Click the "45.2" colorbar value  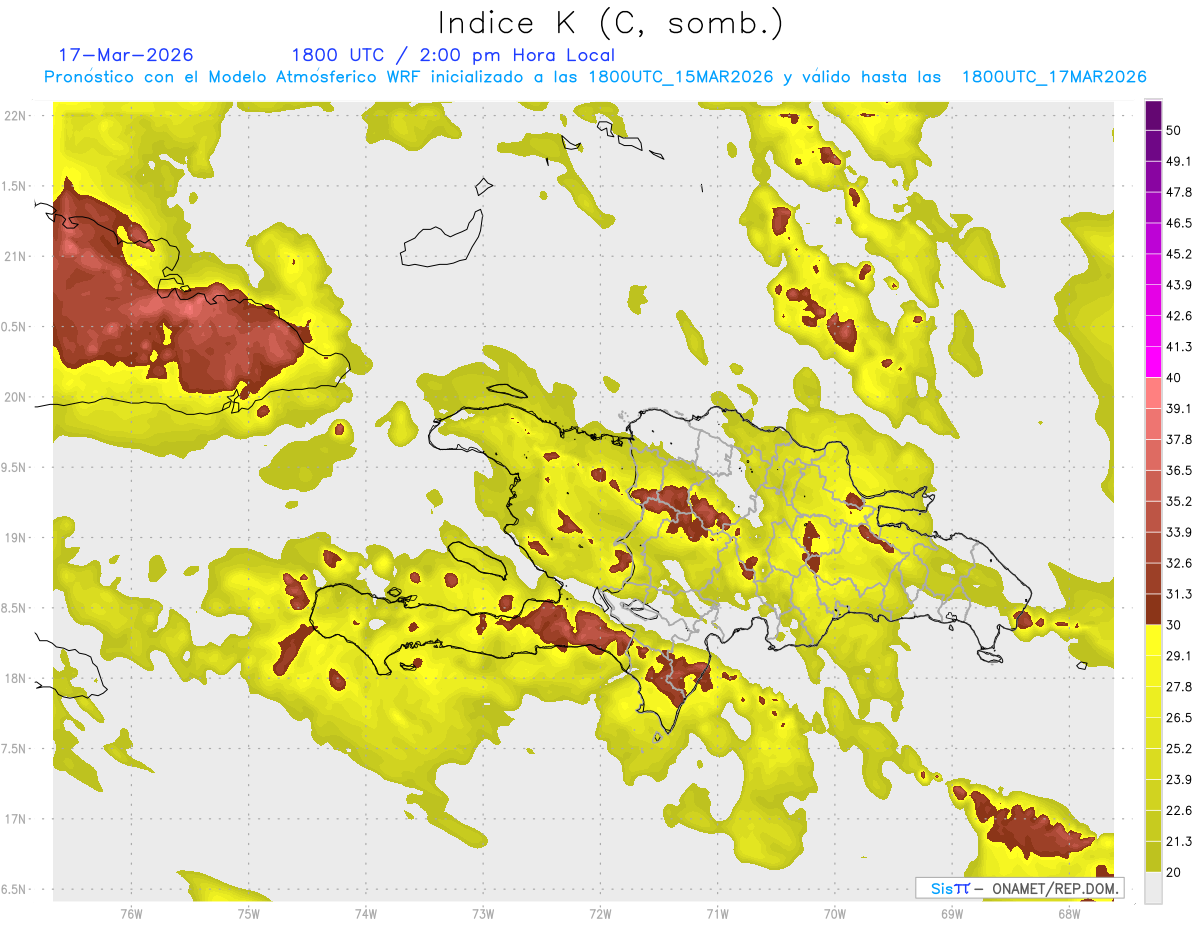click(x=1179, y=254)
